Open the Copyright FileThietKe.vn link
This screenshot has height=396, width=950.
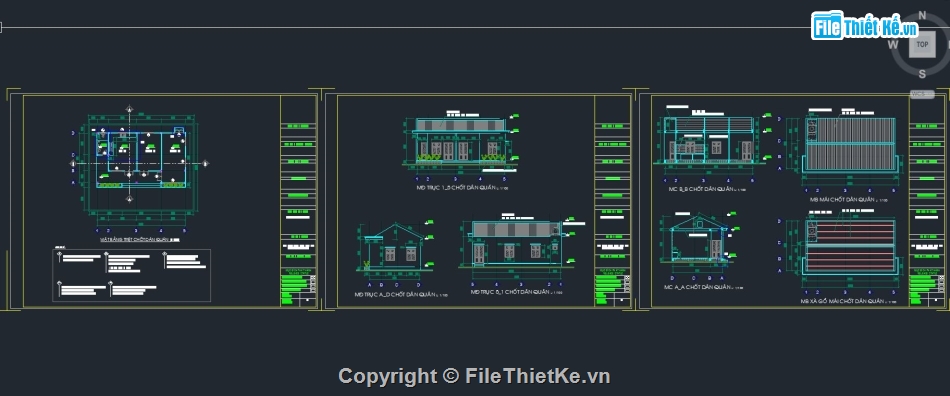474,376
